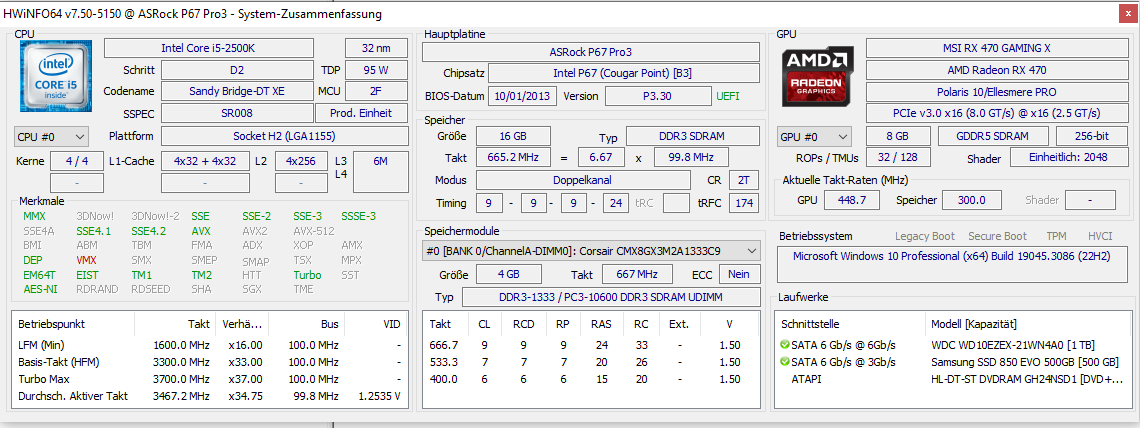Click the SSE4.2 feature label
The width and height of the screenshot is (1140, 428).
(149, 231)
